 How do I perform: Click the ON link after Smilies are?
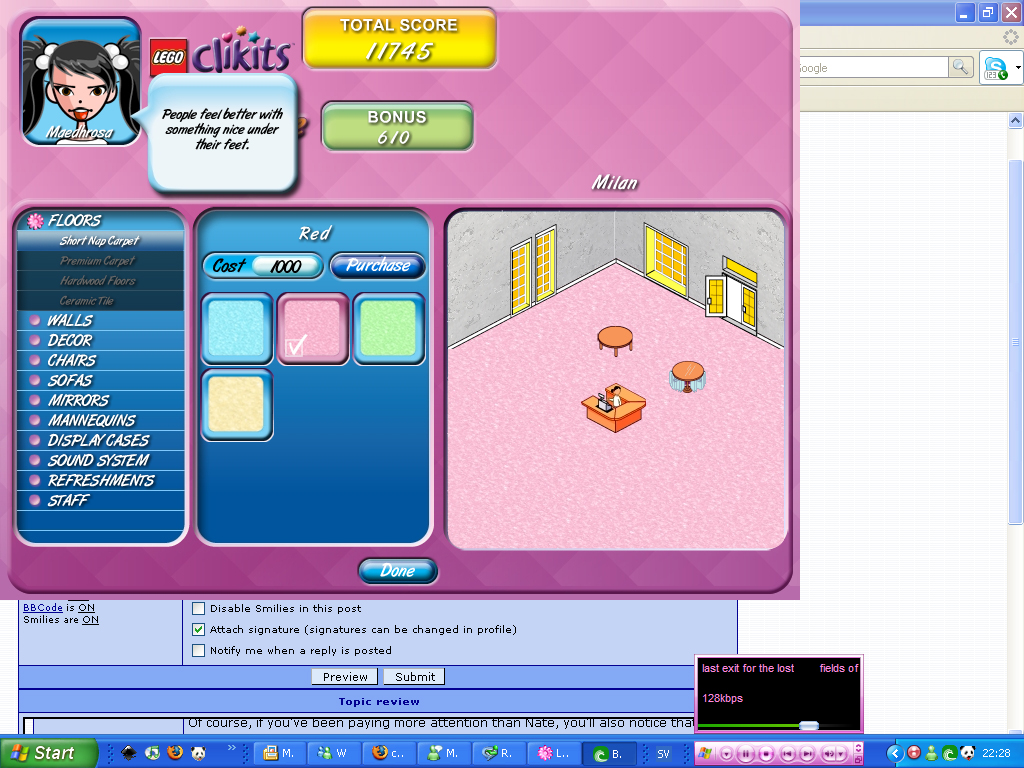click(90, 620)
